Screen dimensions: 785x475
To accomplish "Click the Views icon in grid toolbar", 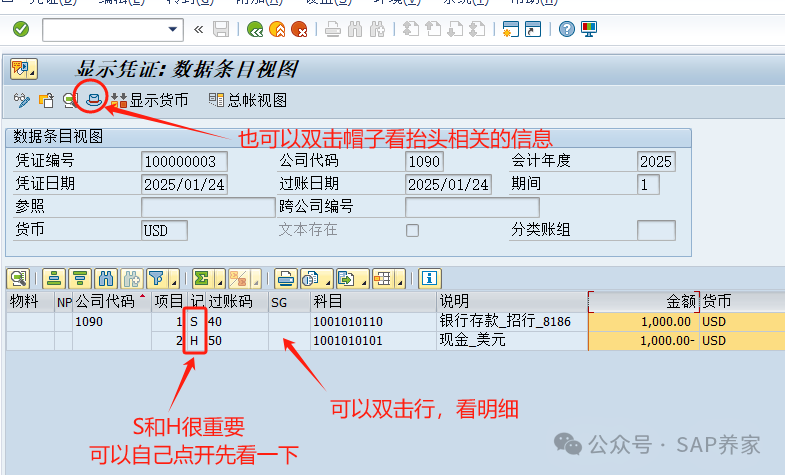I will [x=310, y=278].
